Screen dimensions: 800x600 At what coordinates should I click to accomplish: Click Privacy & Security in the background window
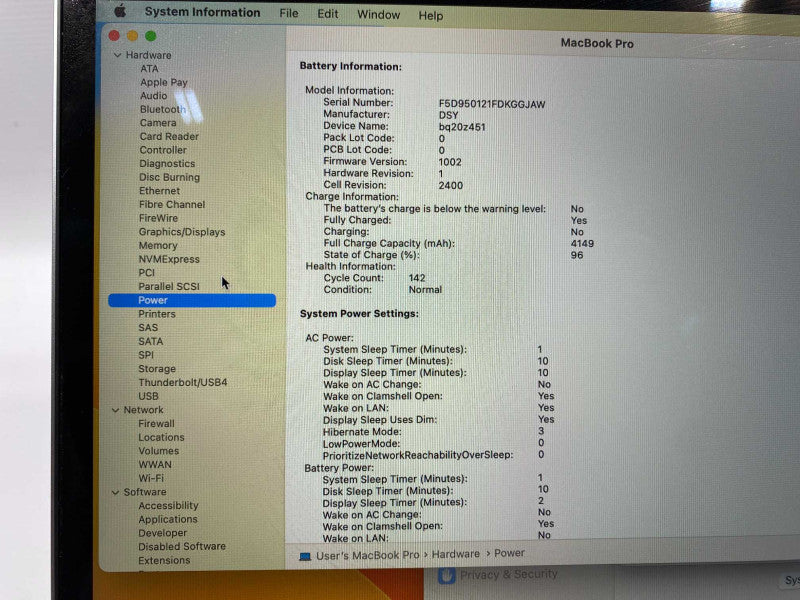click(509, 575)
